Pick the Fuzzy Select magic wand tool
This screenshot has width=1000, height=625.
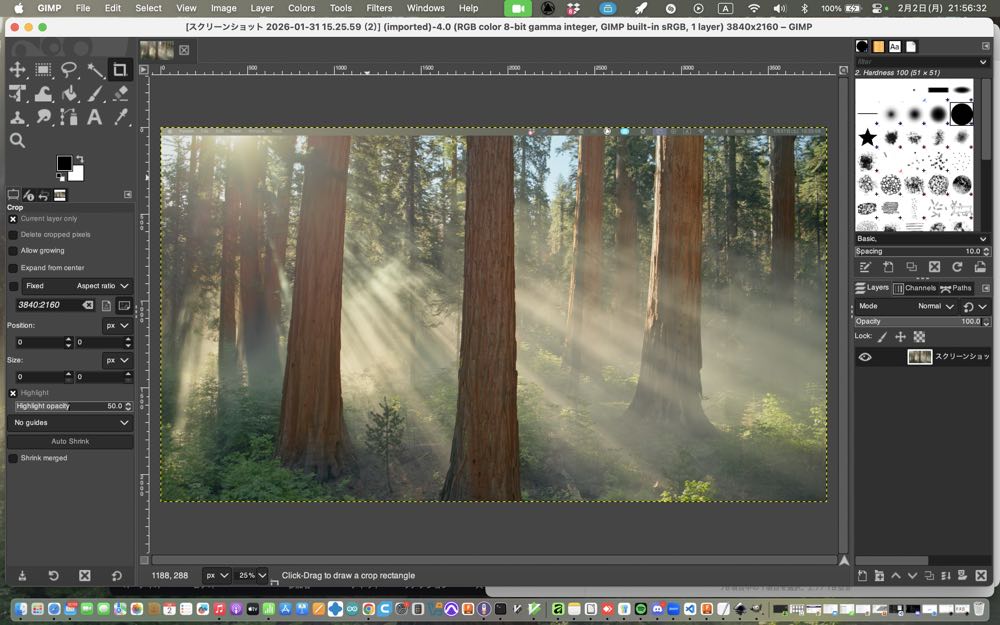(x=95, y=70)
